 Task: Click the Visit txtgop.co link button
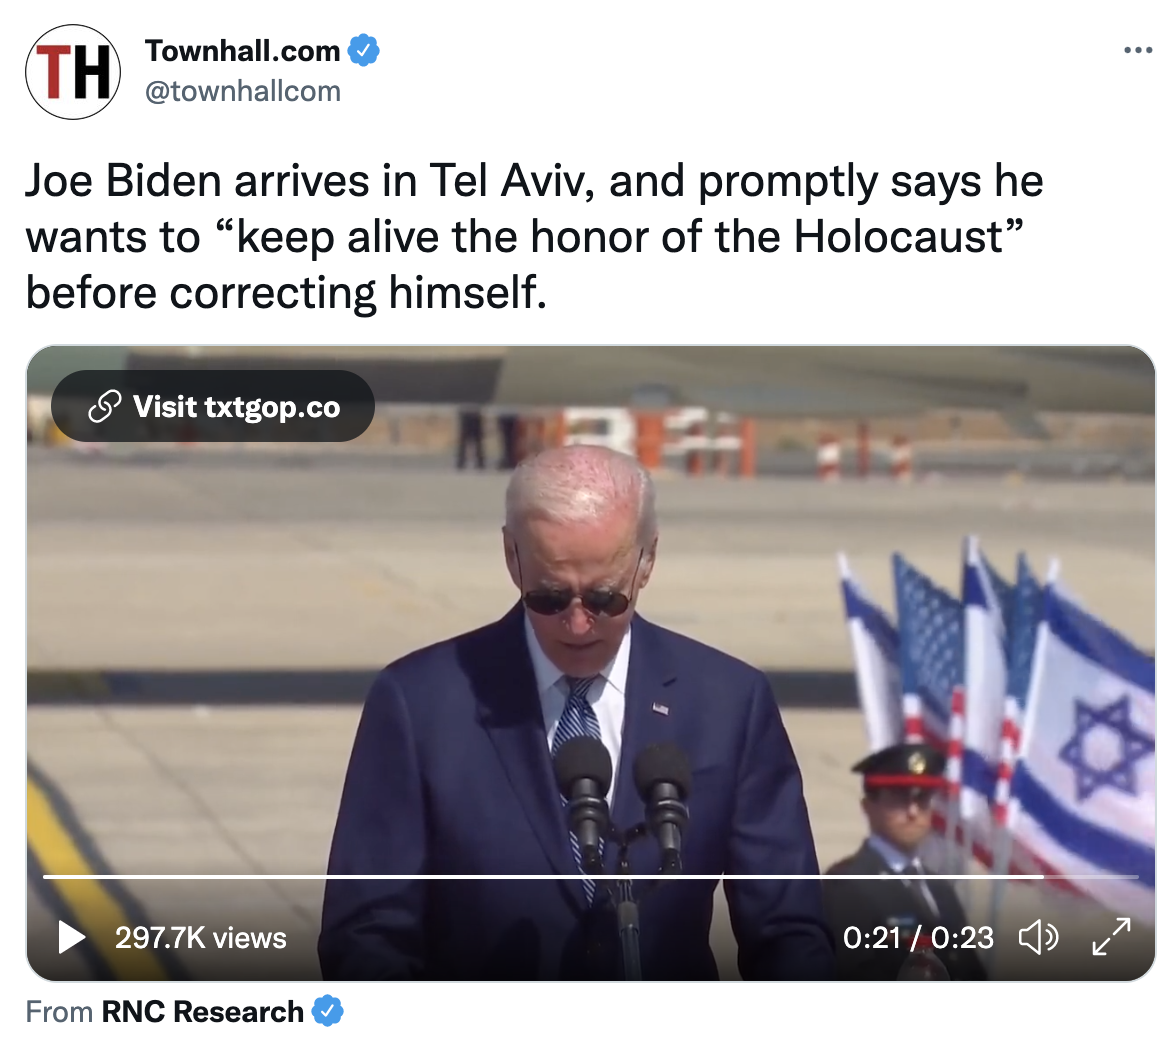tap(213, 406)
